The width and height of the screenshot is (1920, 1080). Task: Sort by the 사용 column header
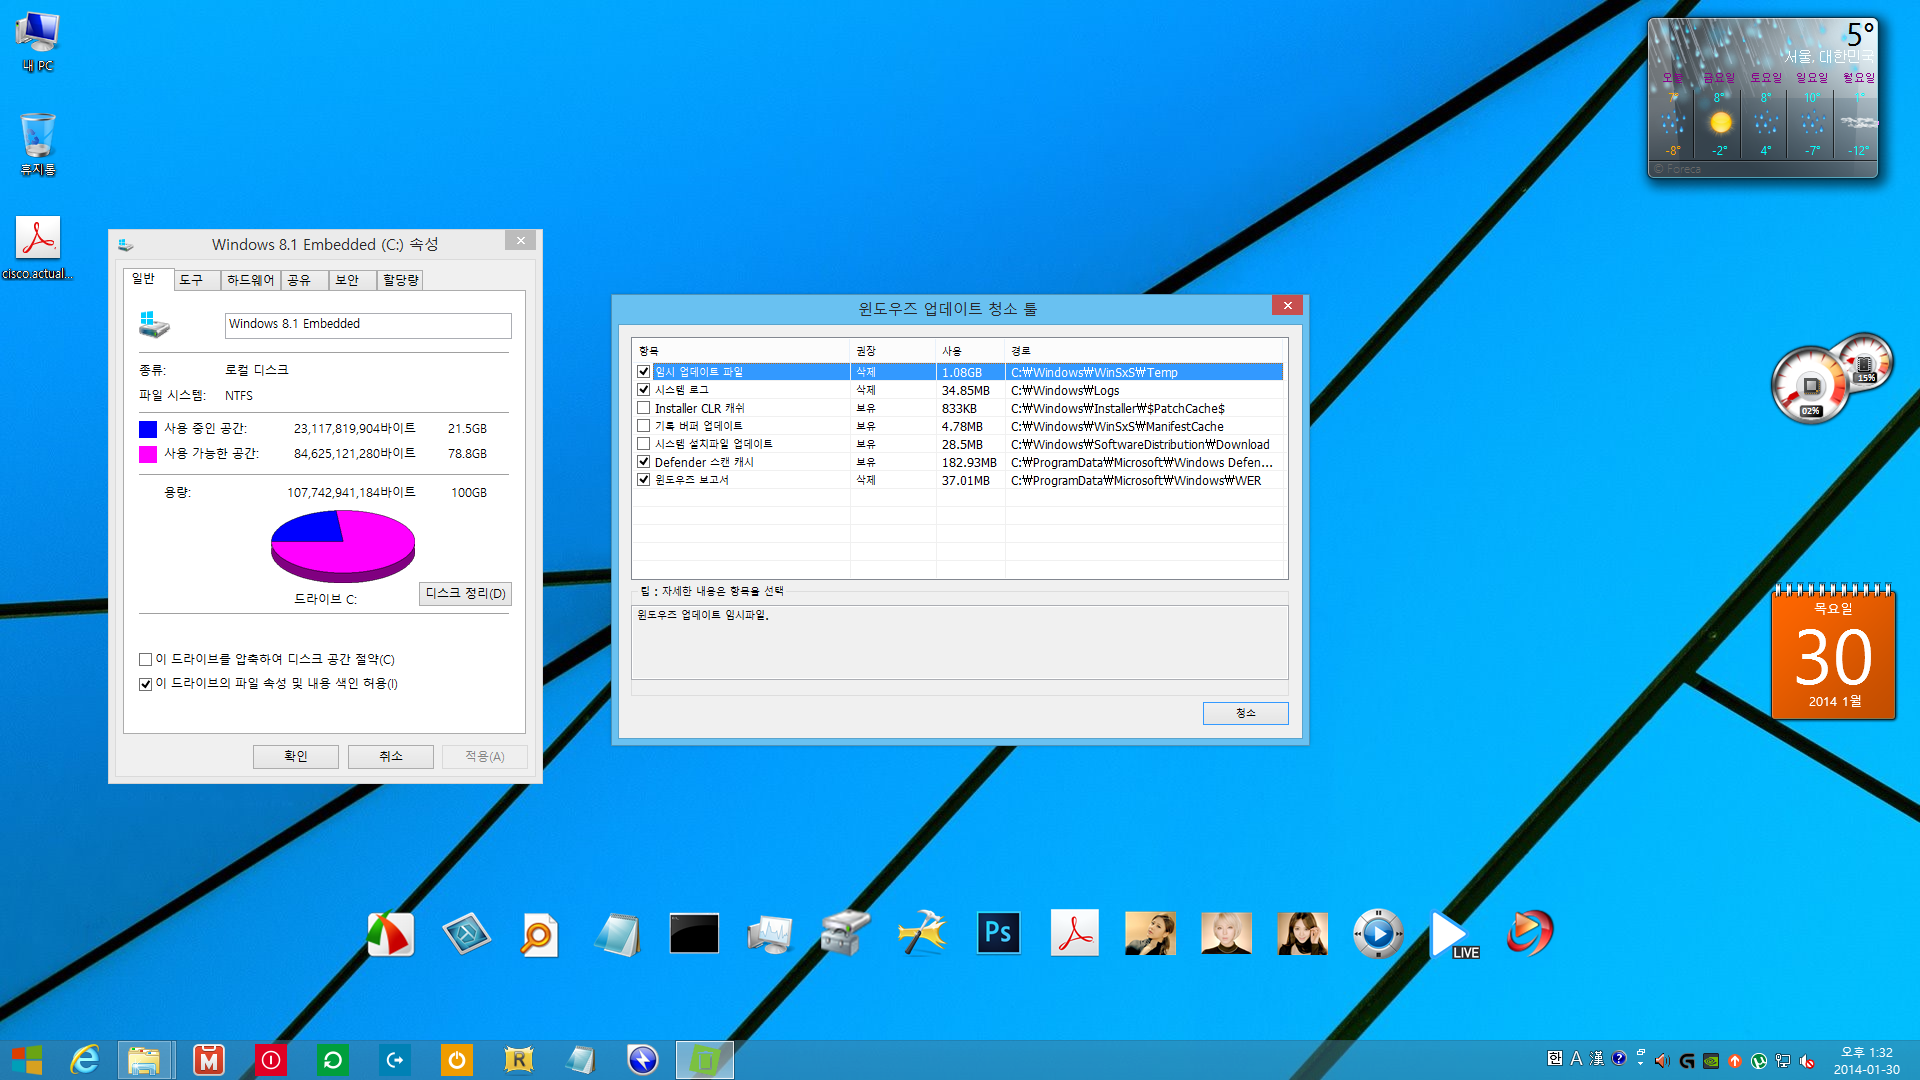point(970,351)
